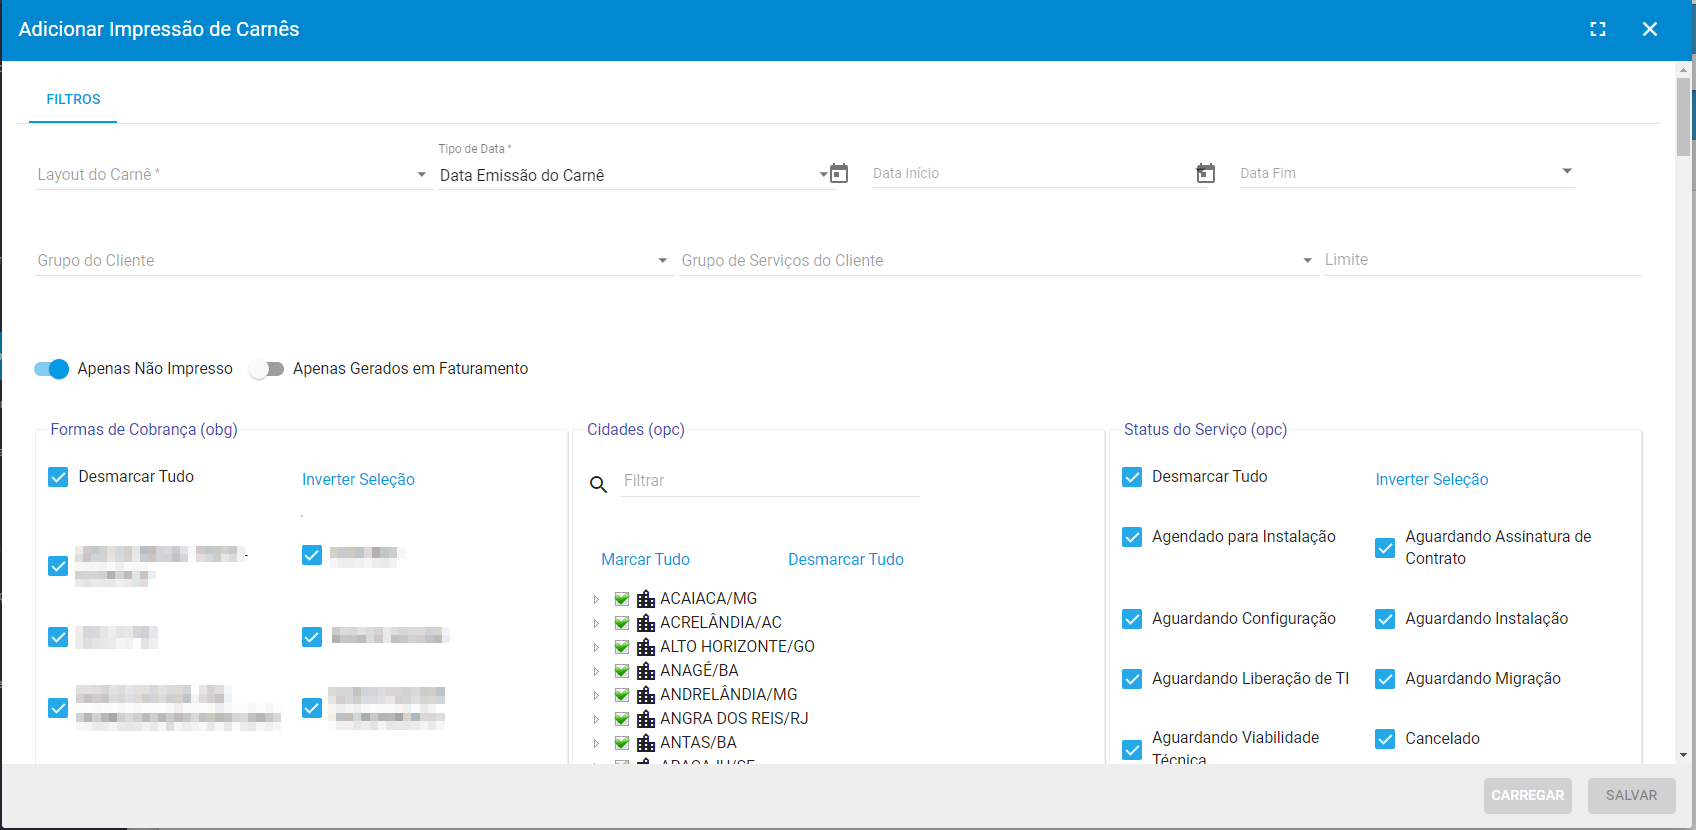Uncheck the ANAGÉ/BA city checkbox
Screen dimensions: 1696x830
click(621, 671)
